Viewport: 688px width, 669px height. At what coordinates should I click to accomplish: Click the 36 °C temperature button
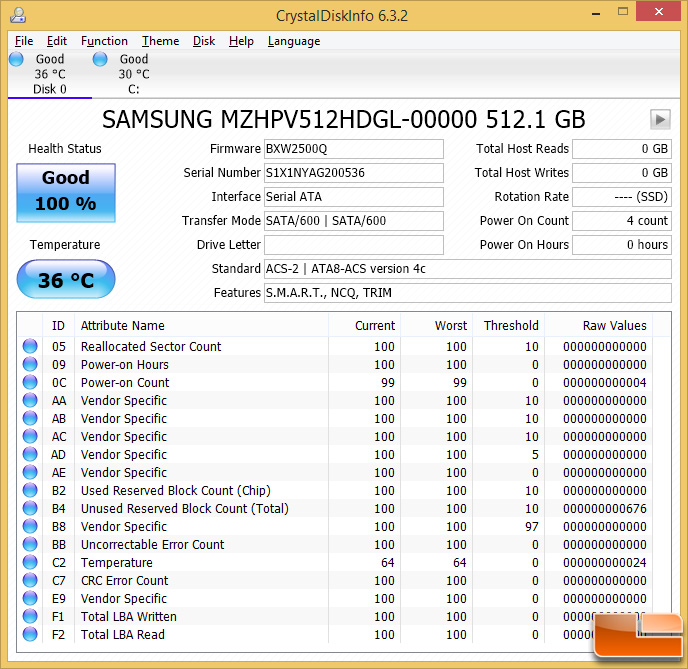(66, 279)
